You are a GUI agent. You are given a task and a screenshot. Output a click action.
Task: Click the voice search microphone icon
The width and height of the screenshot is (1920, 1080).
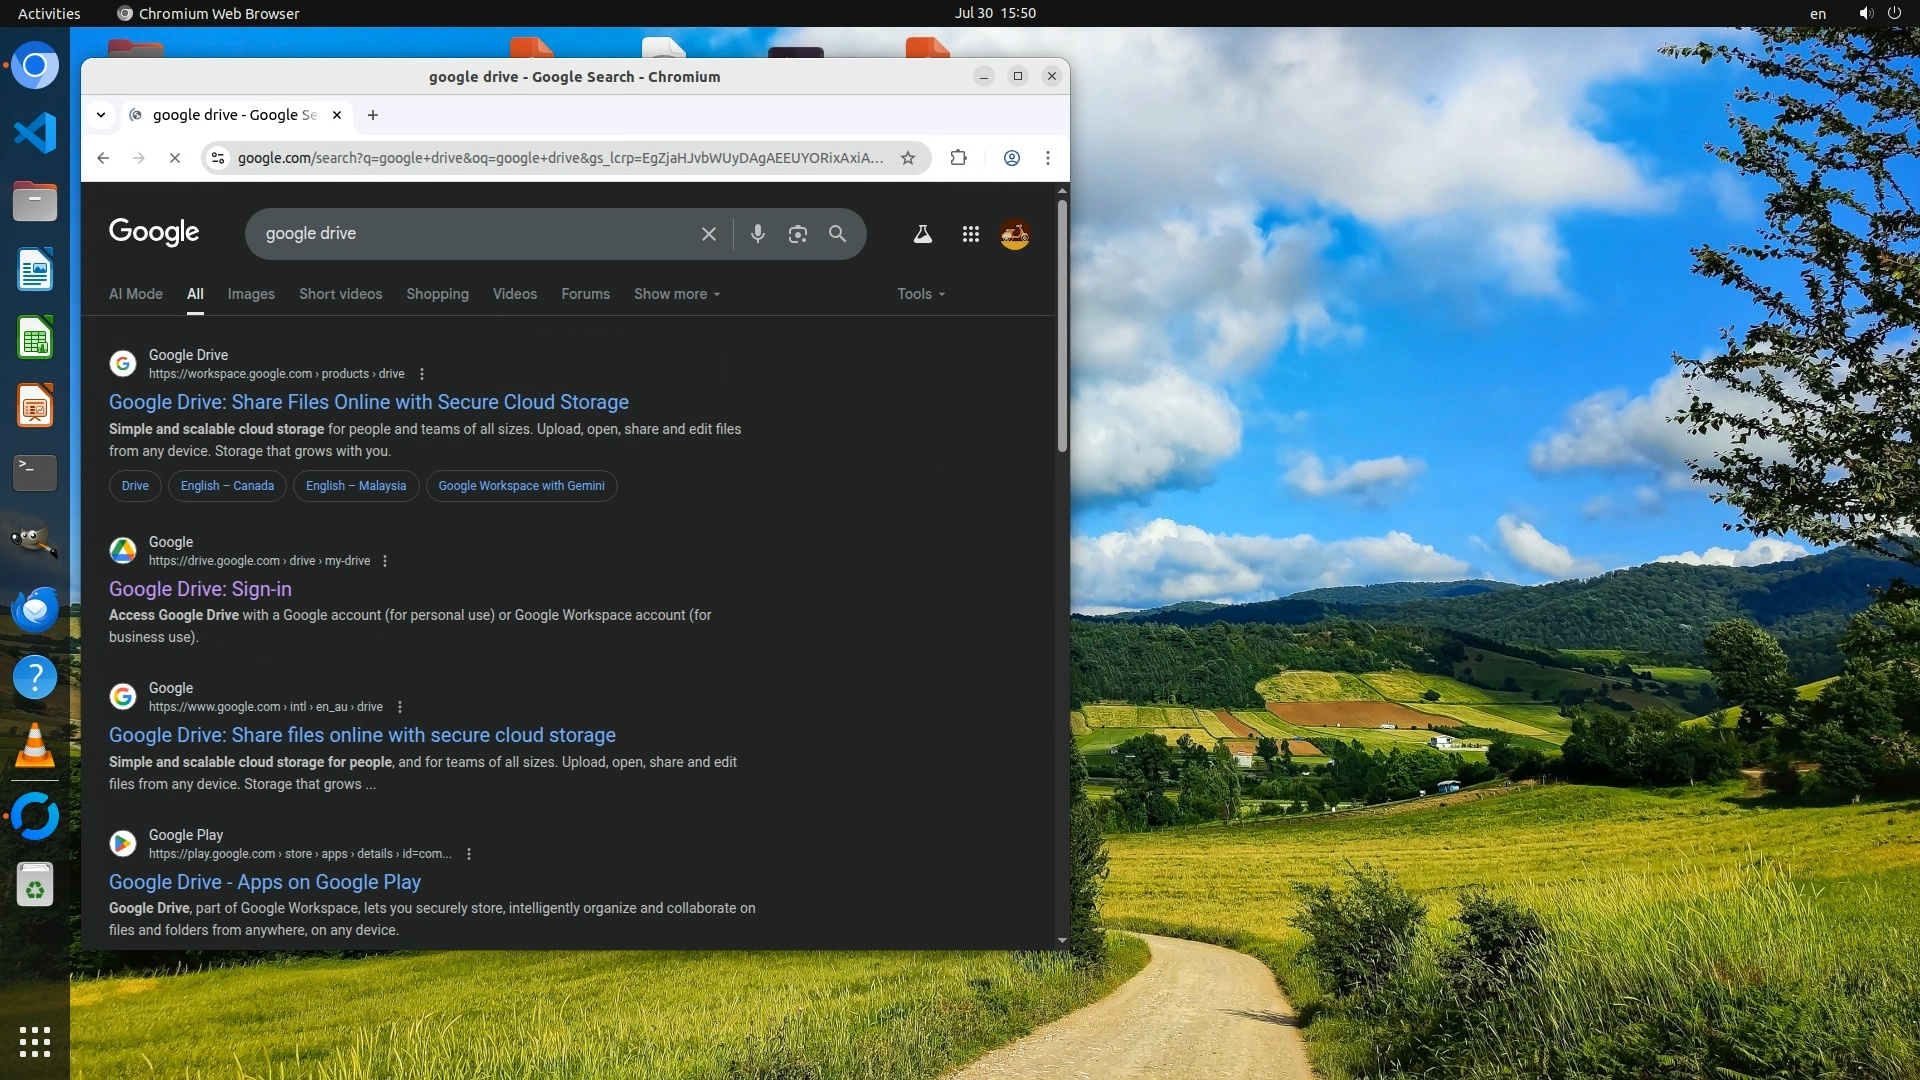[x=758, y=234]
